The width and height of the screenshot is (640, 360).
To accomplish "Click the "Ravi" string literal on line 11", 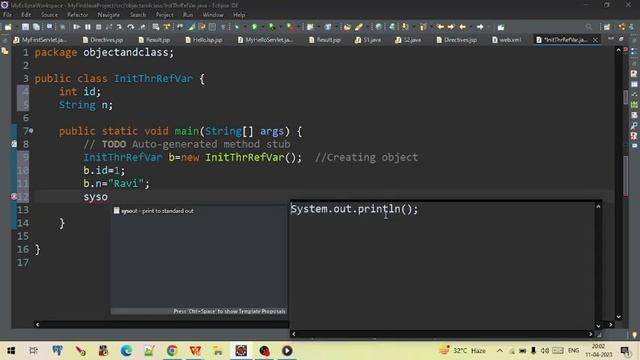I will (126, 184).
